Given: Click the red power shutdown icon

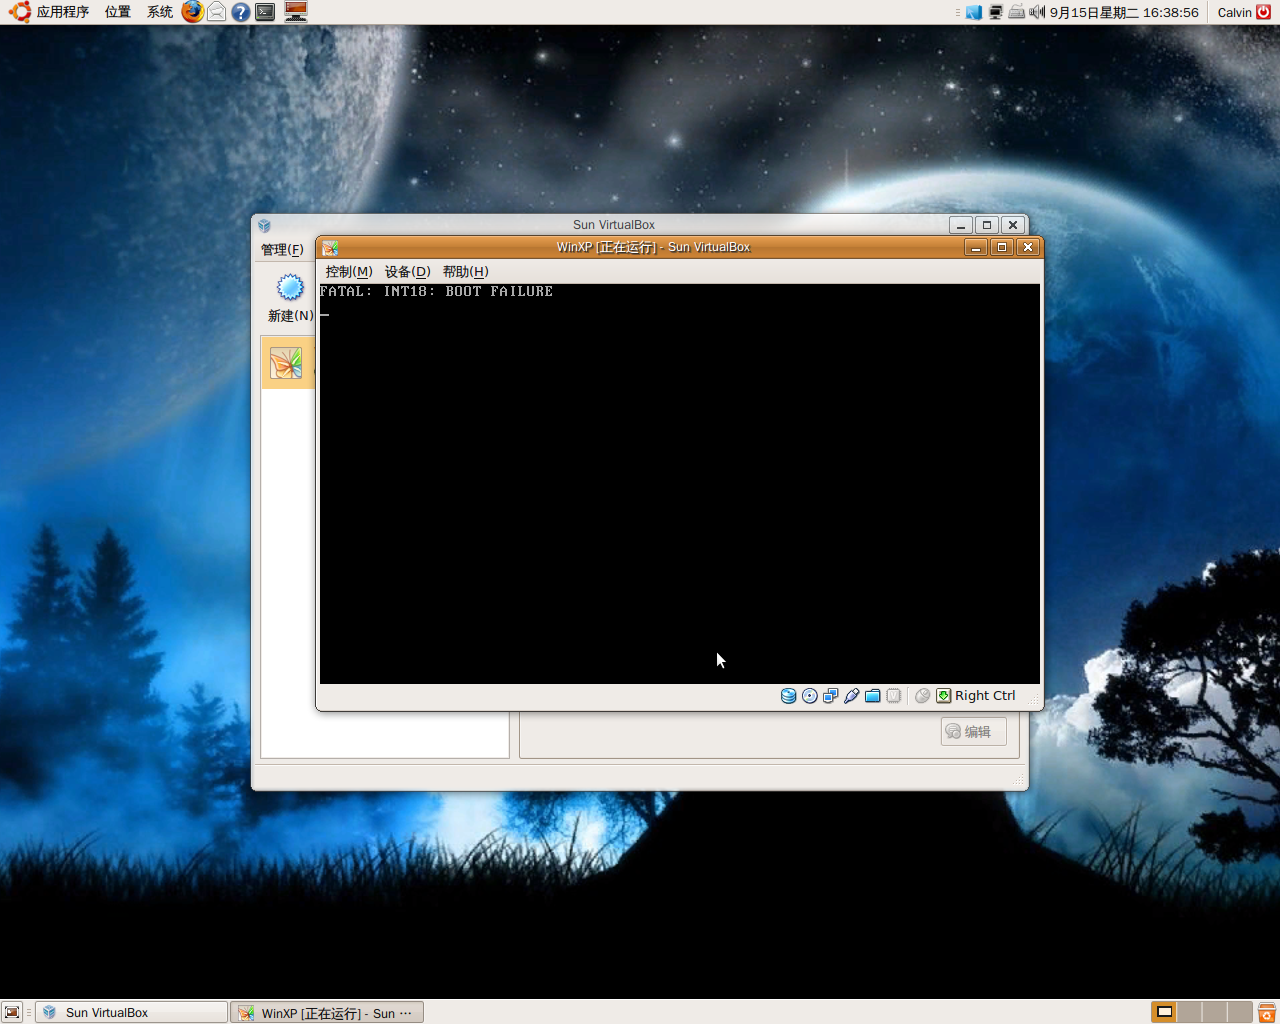Looking at the screenshot, I should pos(1264,12).
